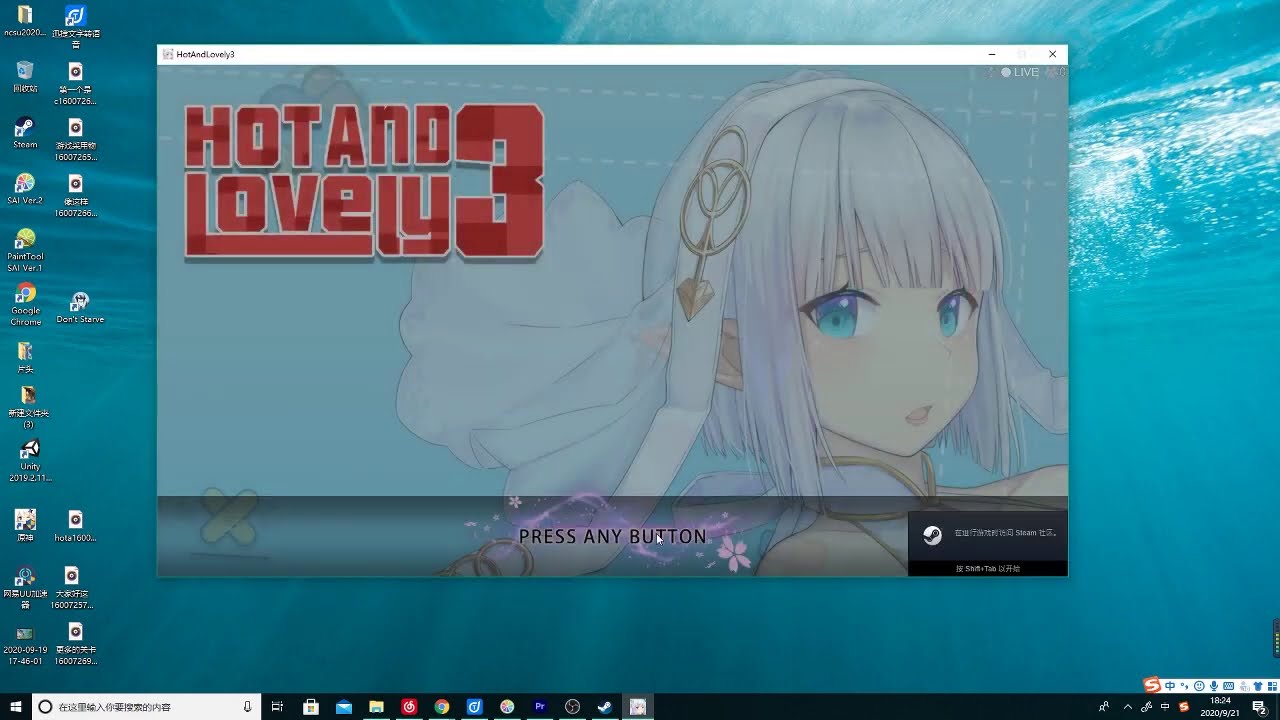Click the PRESS ANY BUTTON prompt

tap(612, 537)
